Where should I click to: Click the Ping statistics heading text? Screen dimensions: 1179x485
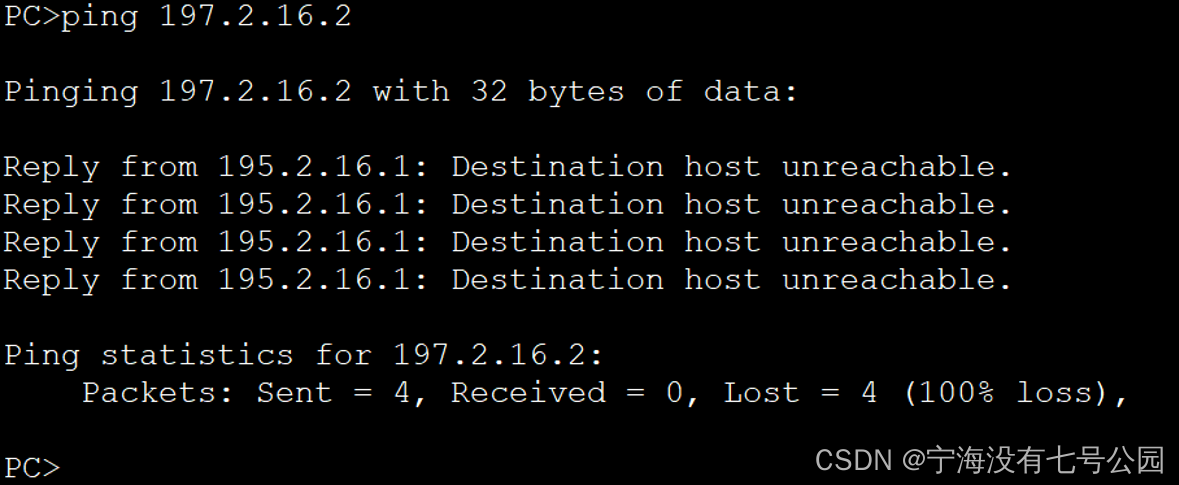click(150, 355)
